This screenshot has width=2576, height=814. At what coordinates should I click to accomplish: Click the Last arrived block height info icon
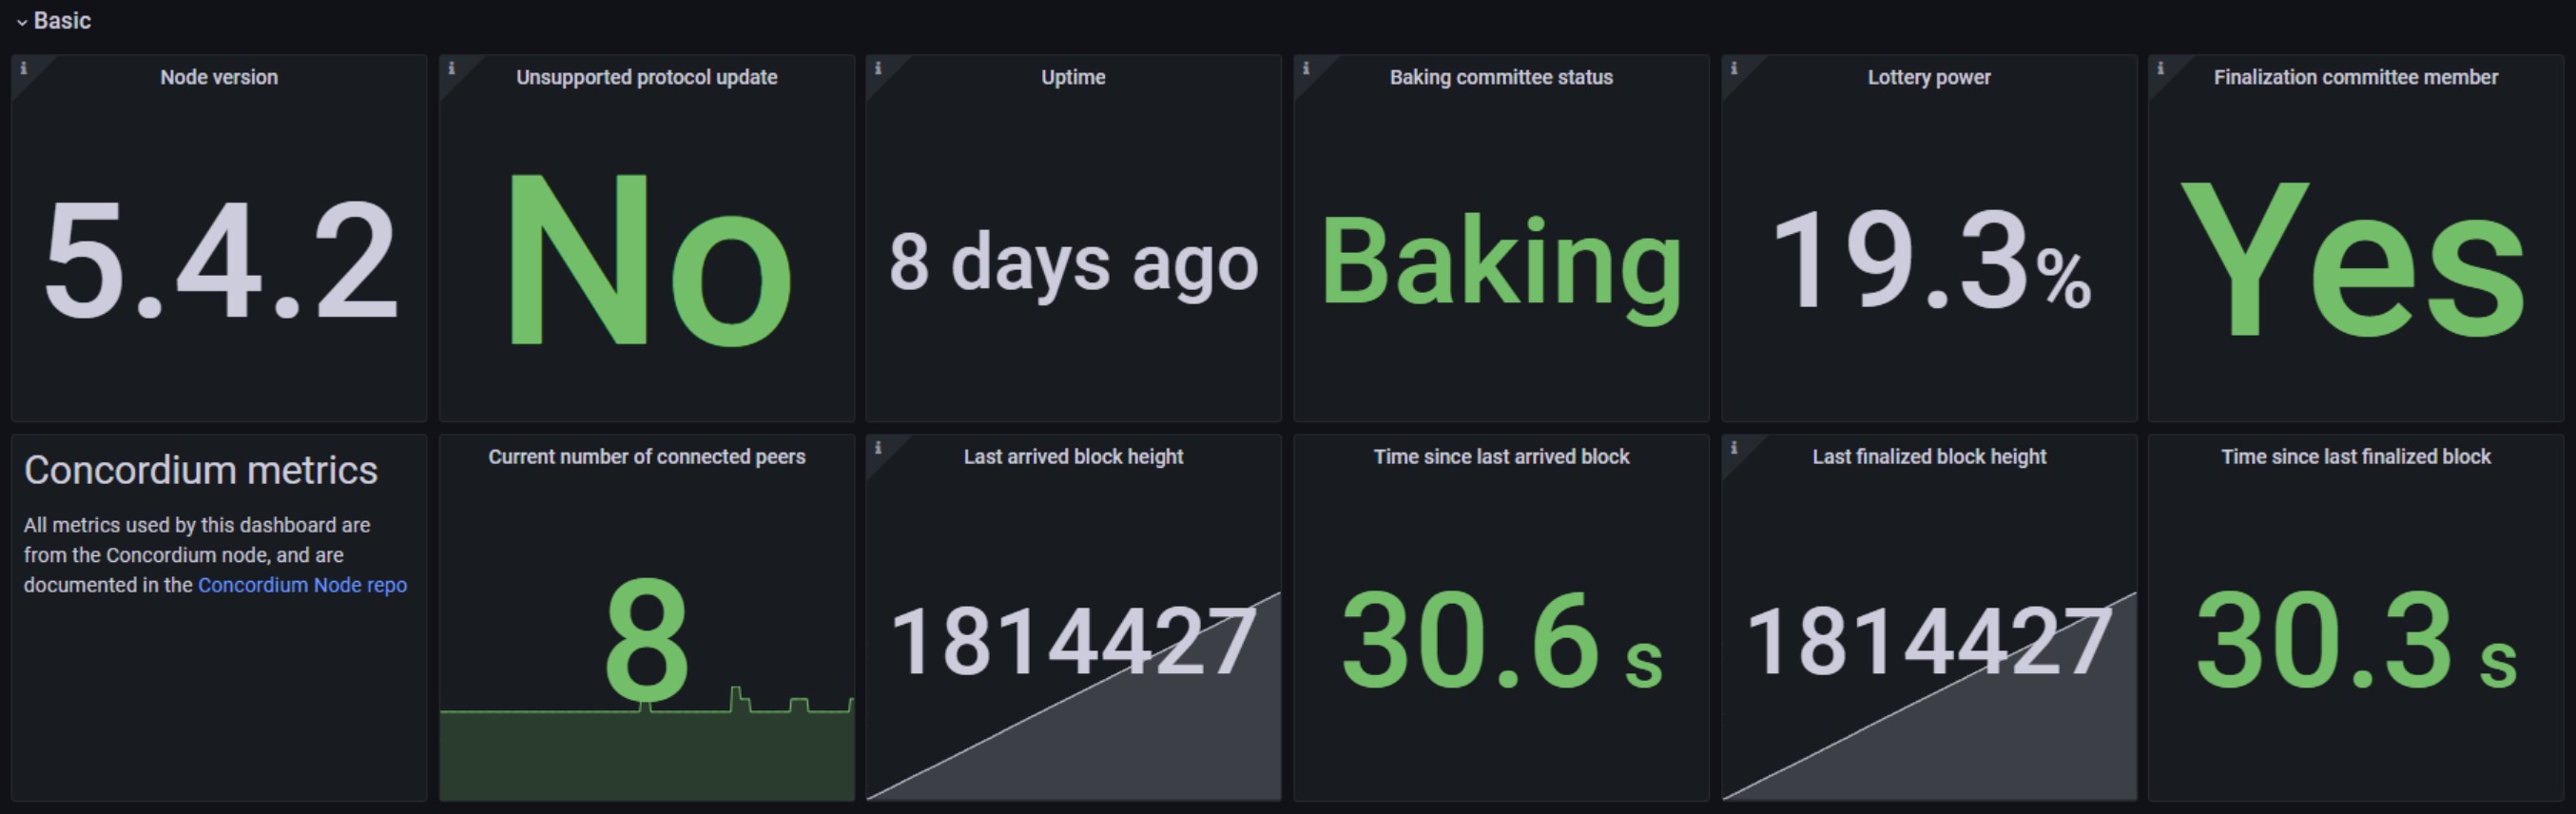[878, 447]
